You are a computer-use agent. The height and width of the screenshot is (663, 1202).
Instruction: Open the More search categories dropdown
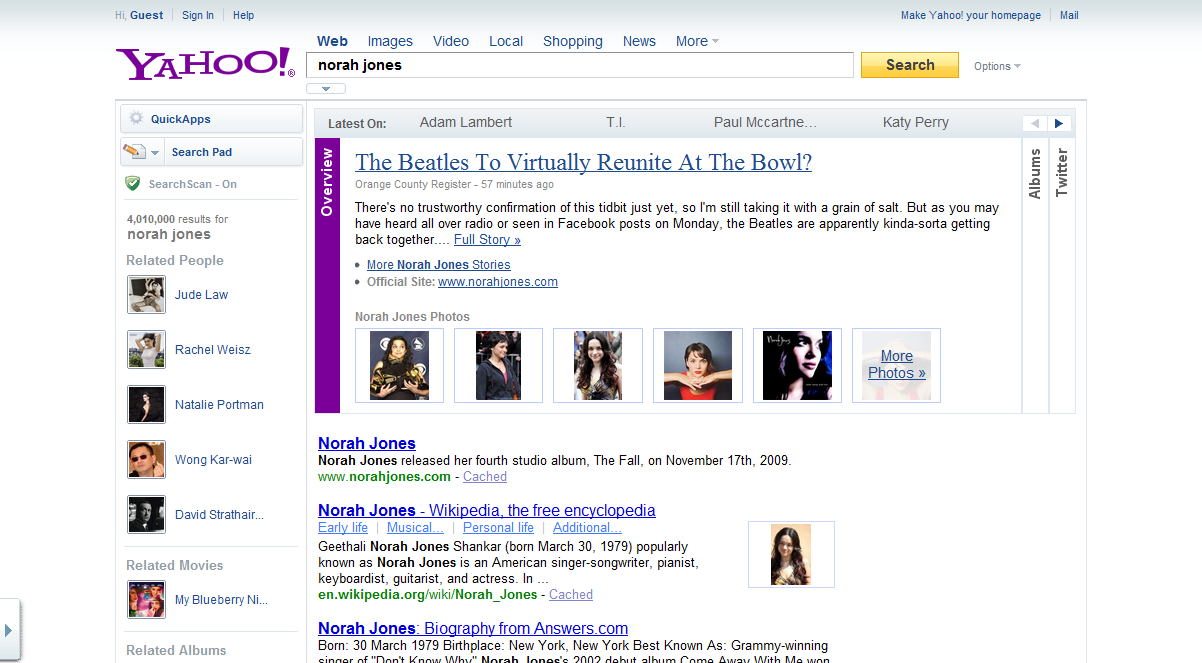tap(697, 42)
